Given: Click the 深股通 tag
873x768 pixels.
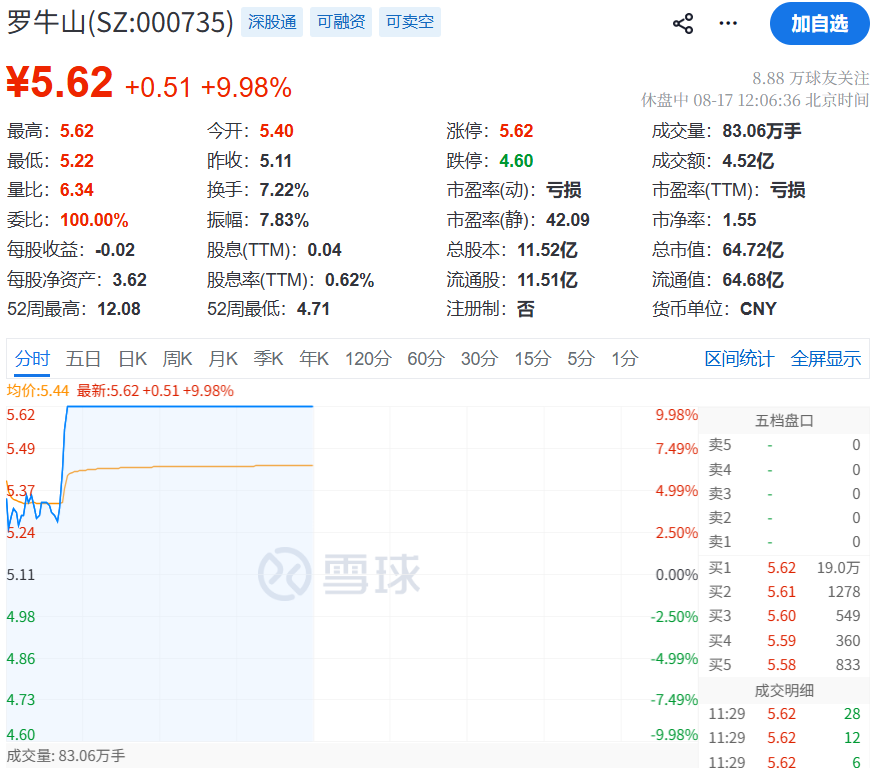Looking at the screenshot, I should [272, 22].
